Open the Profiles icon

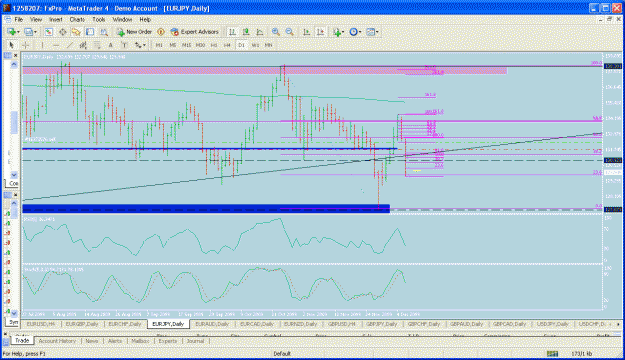tap(28, 32)
